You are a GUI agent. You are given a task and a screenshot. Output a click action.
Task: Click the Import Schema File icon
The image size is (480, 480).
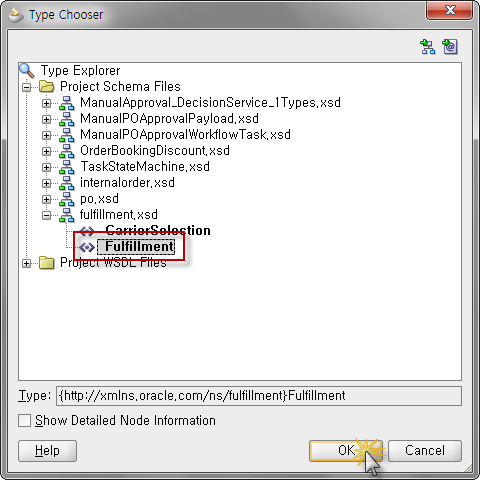click(428, 47)
